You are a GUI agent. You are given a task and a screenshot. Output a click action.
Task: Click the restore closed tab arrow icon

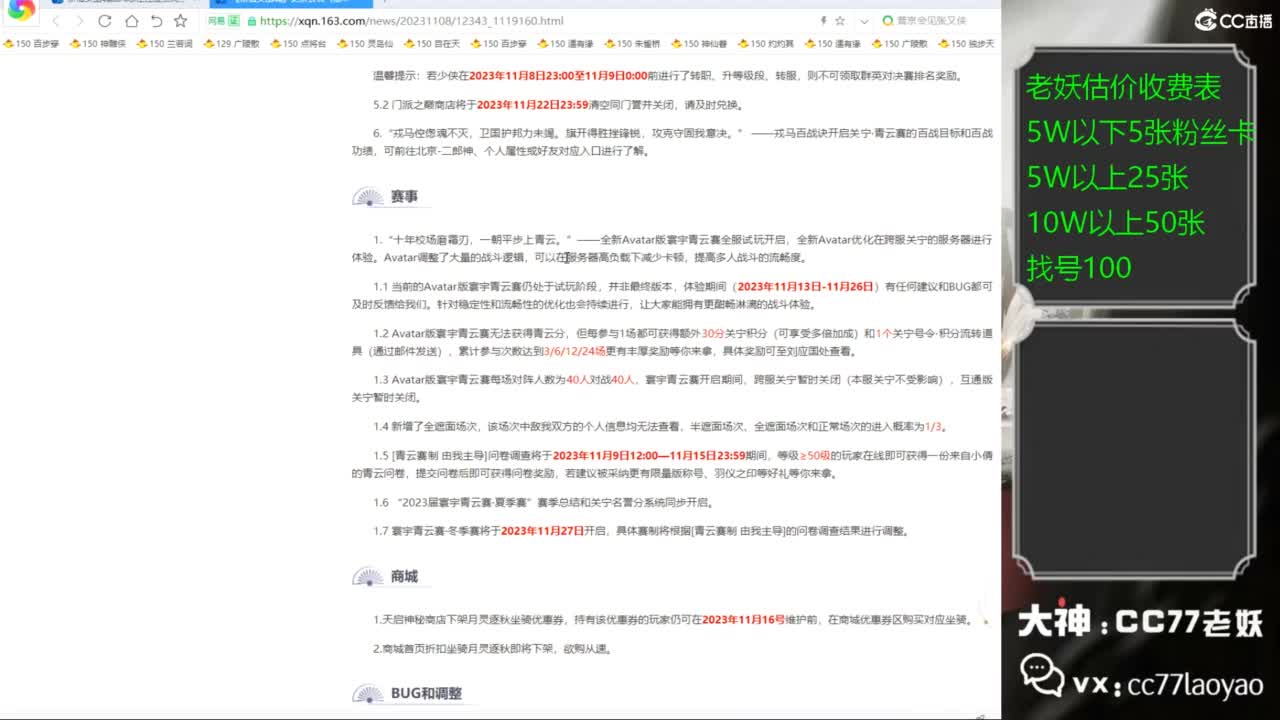click(x=156, y=22)
